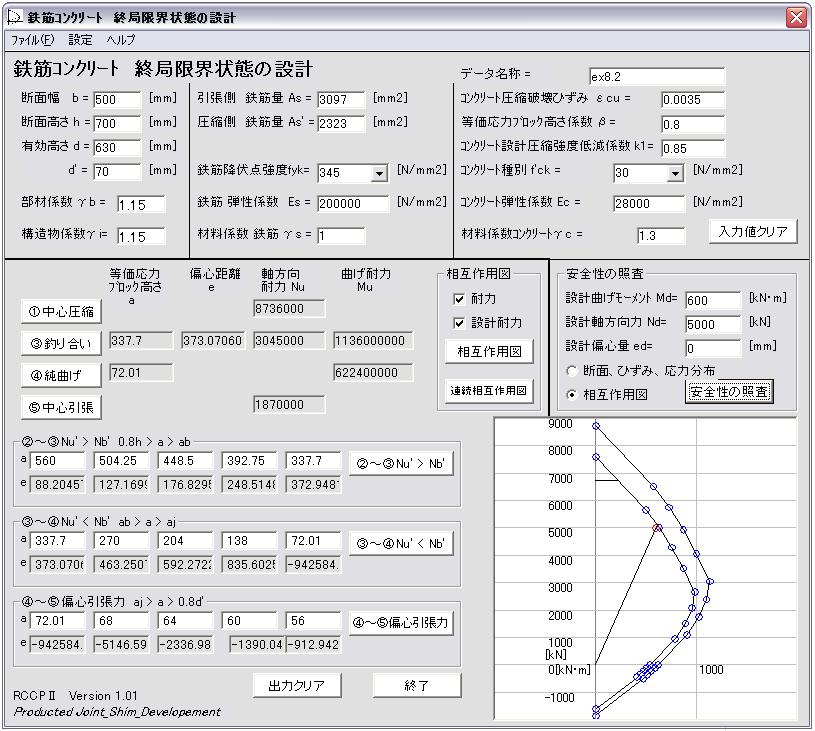This screenshot has width=815, height=731.
Task: Click the ③釣り合い button
Action: (61, 343)
